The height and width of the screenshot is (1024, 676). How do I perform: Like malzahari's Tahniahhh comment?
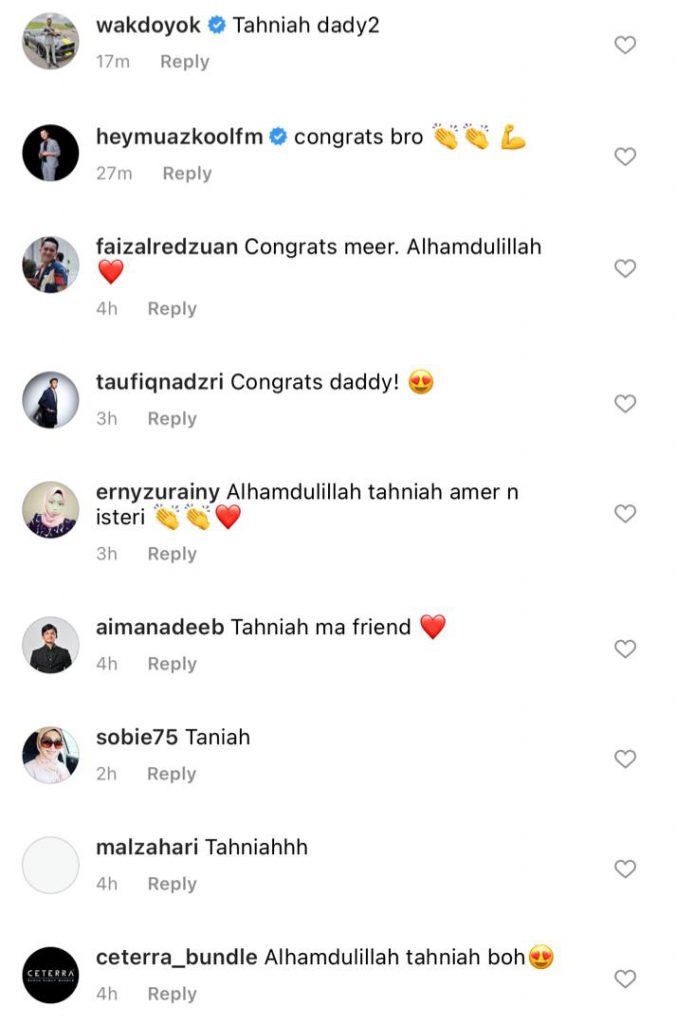[625, 868]
